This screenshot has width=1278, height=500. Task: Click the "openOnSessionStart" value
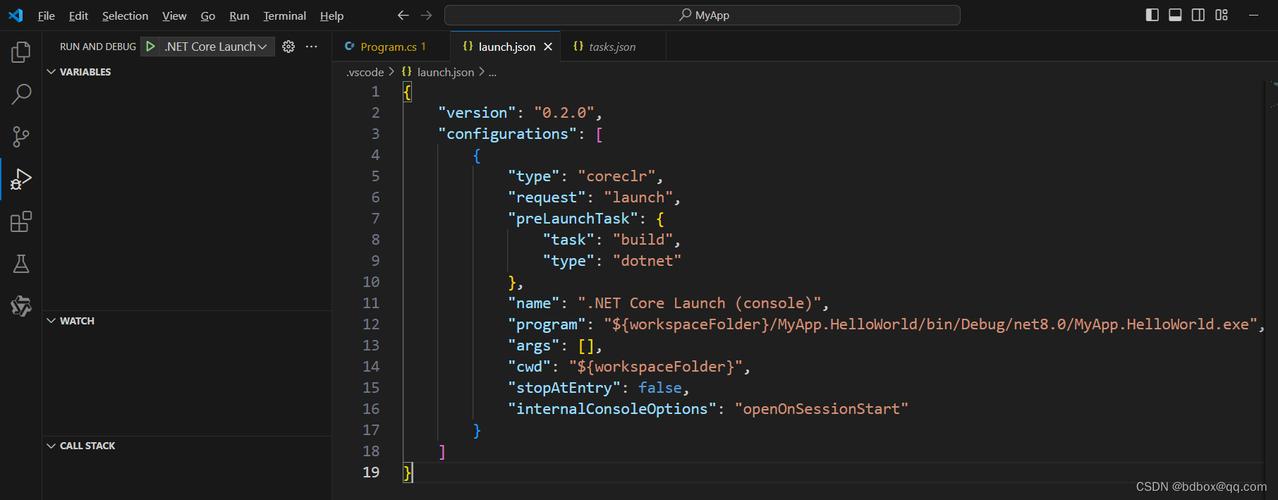(x=821, y=408)
